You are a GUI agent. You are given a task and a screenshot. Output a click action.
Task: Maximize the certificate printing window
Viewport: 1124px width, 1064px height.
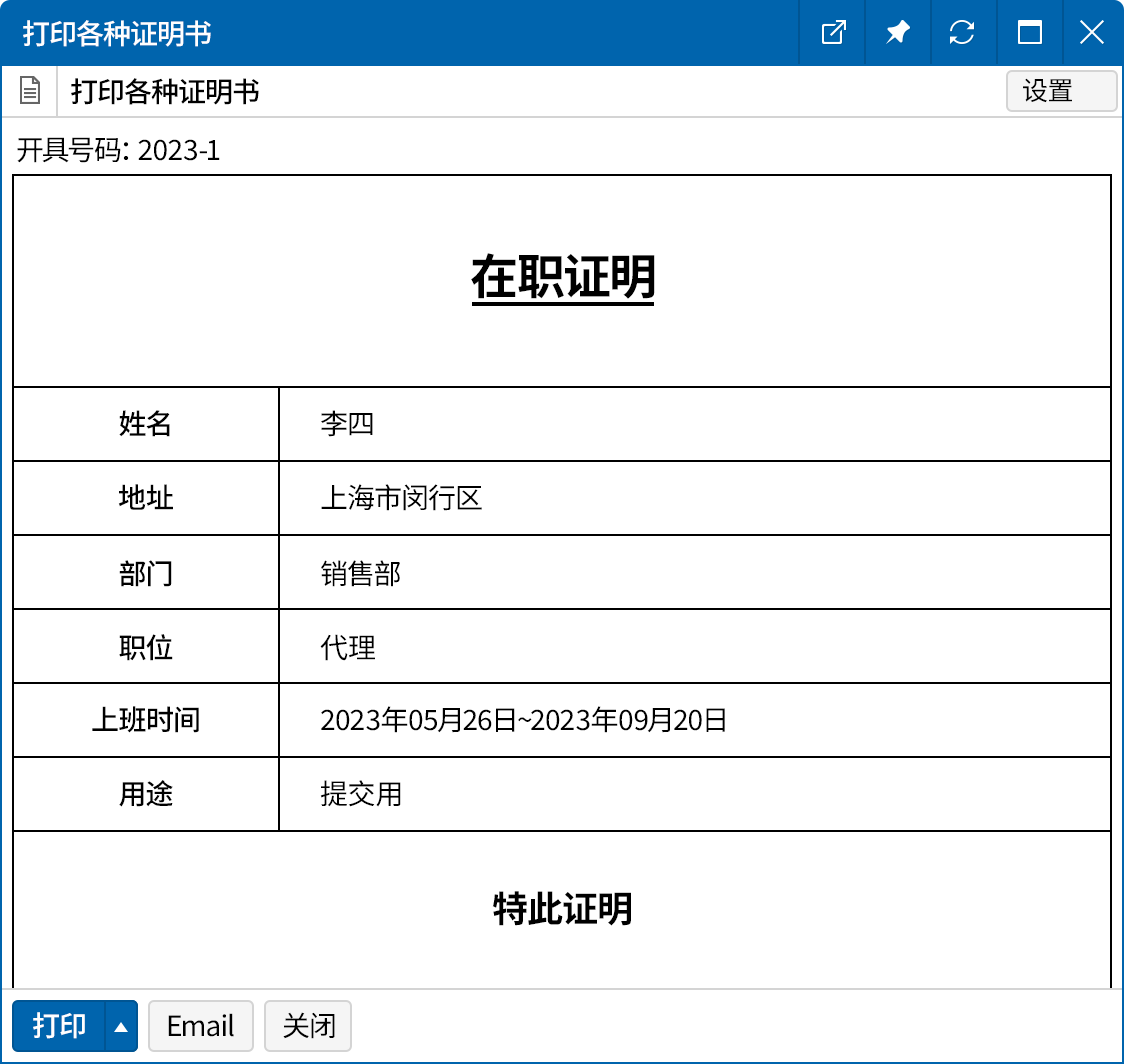[x=1029, y=33]
